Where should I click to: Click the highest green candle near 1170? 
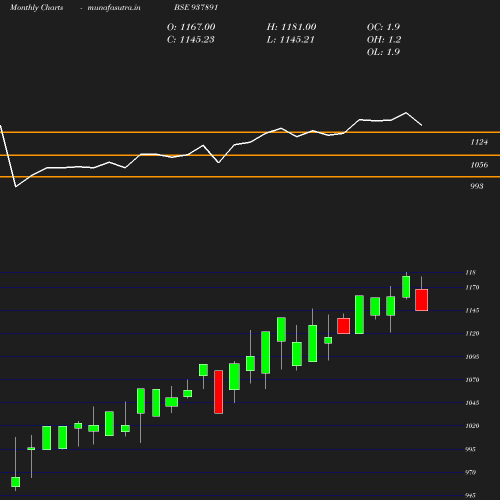click(406, 287)
